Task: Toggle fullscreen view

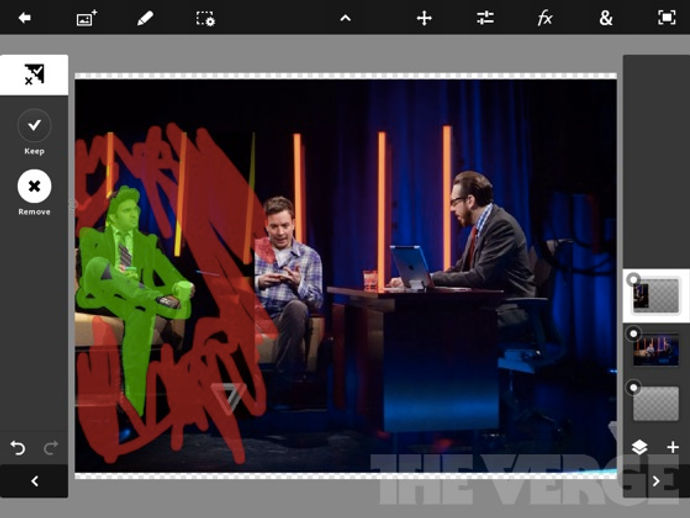Action: click(667, 18)
